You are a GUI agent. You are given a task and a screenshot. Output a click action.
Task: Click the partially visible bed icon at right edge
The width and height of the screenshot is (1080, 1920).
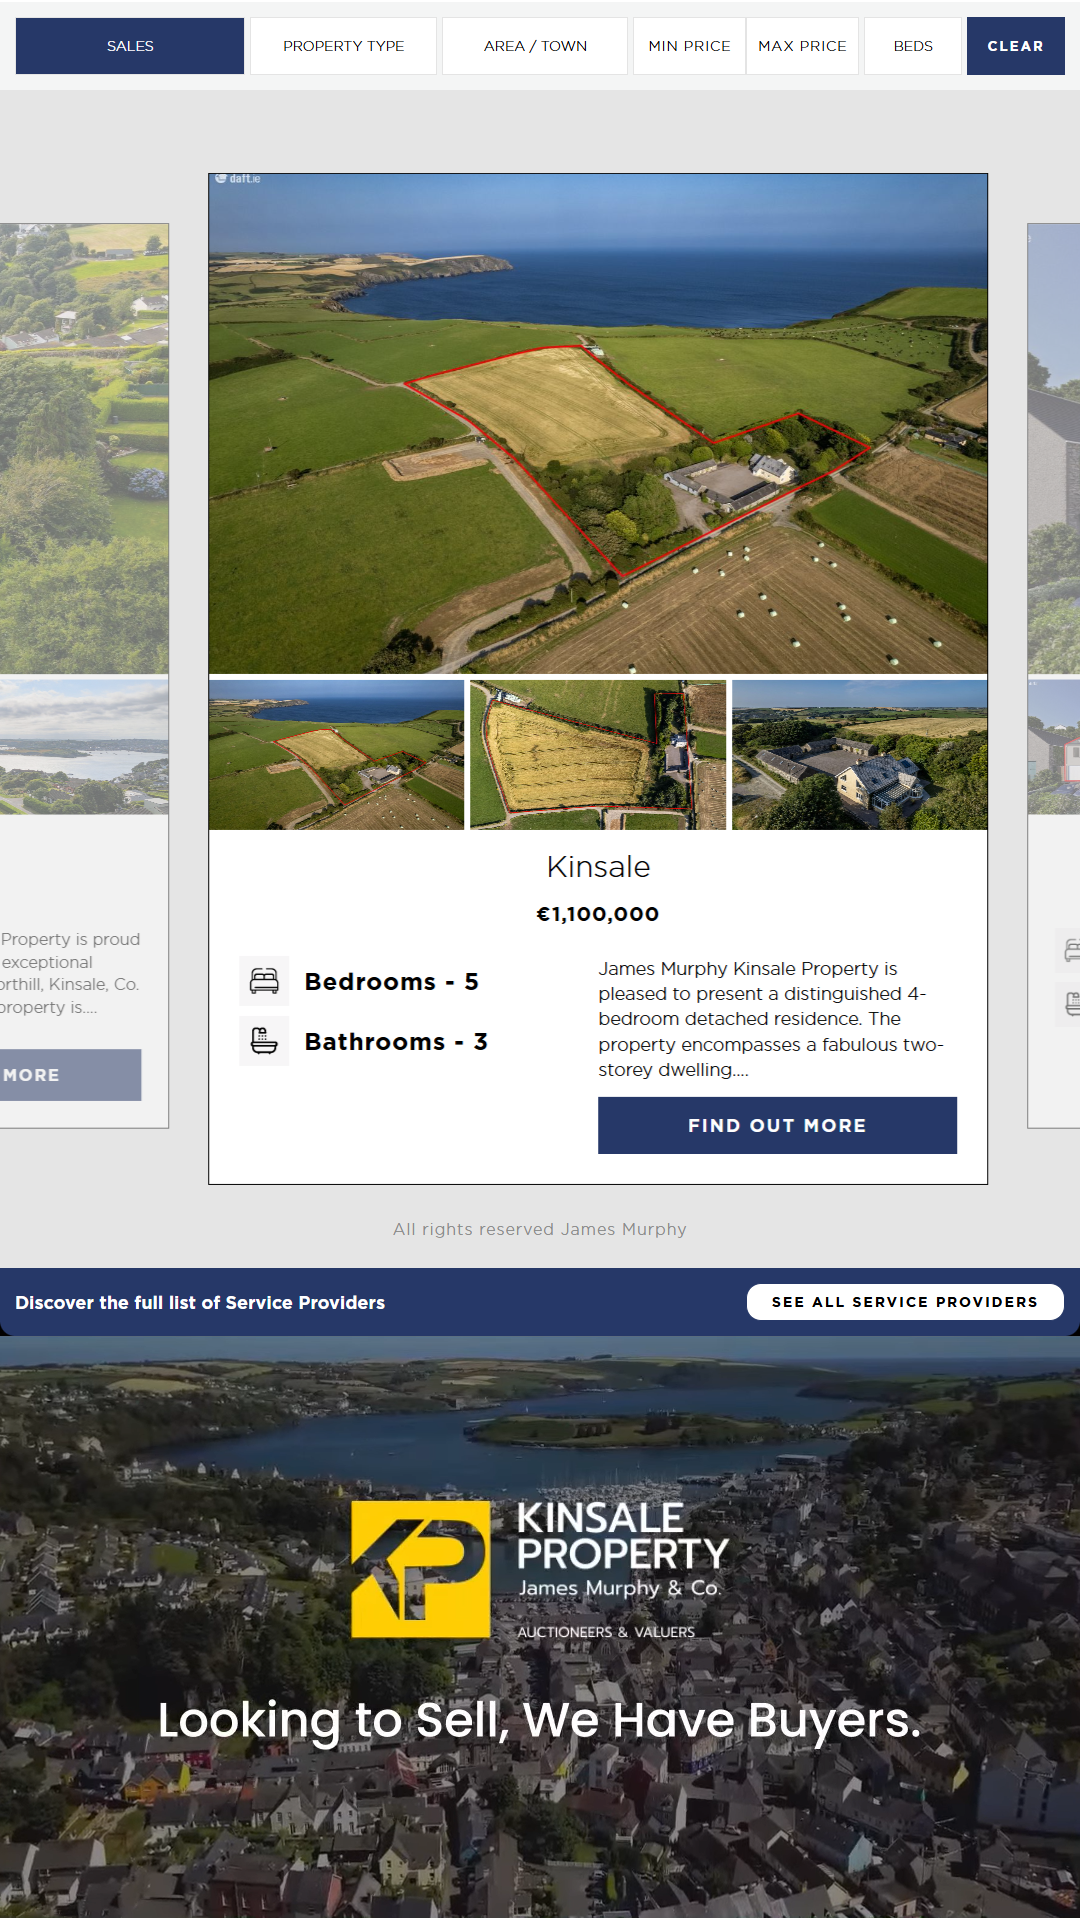click(x=1070, y=950)
